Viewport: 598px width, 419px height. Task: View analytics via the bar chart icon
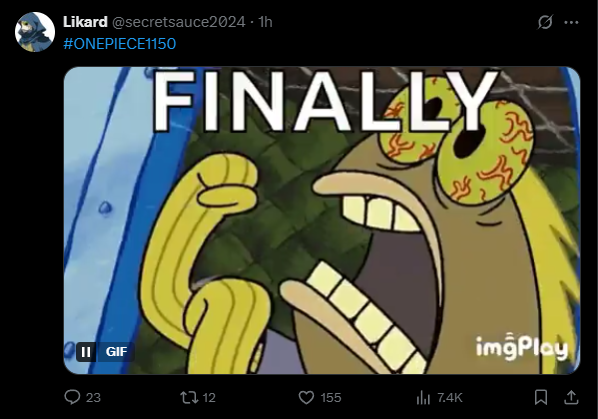[x=423, y=398]
